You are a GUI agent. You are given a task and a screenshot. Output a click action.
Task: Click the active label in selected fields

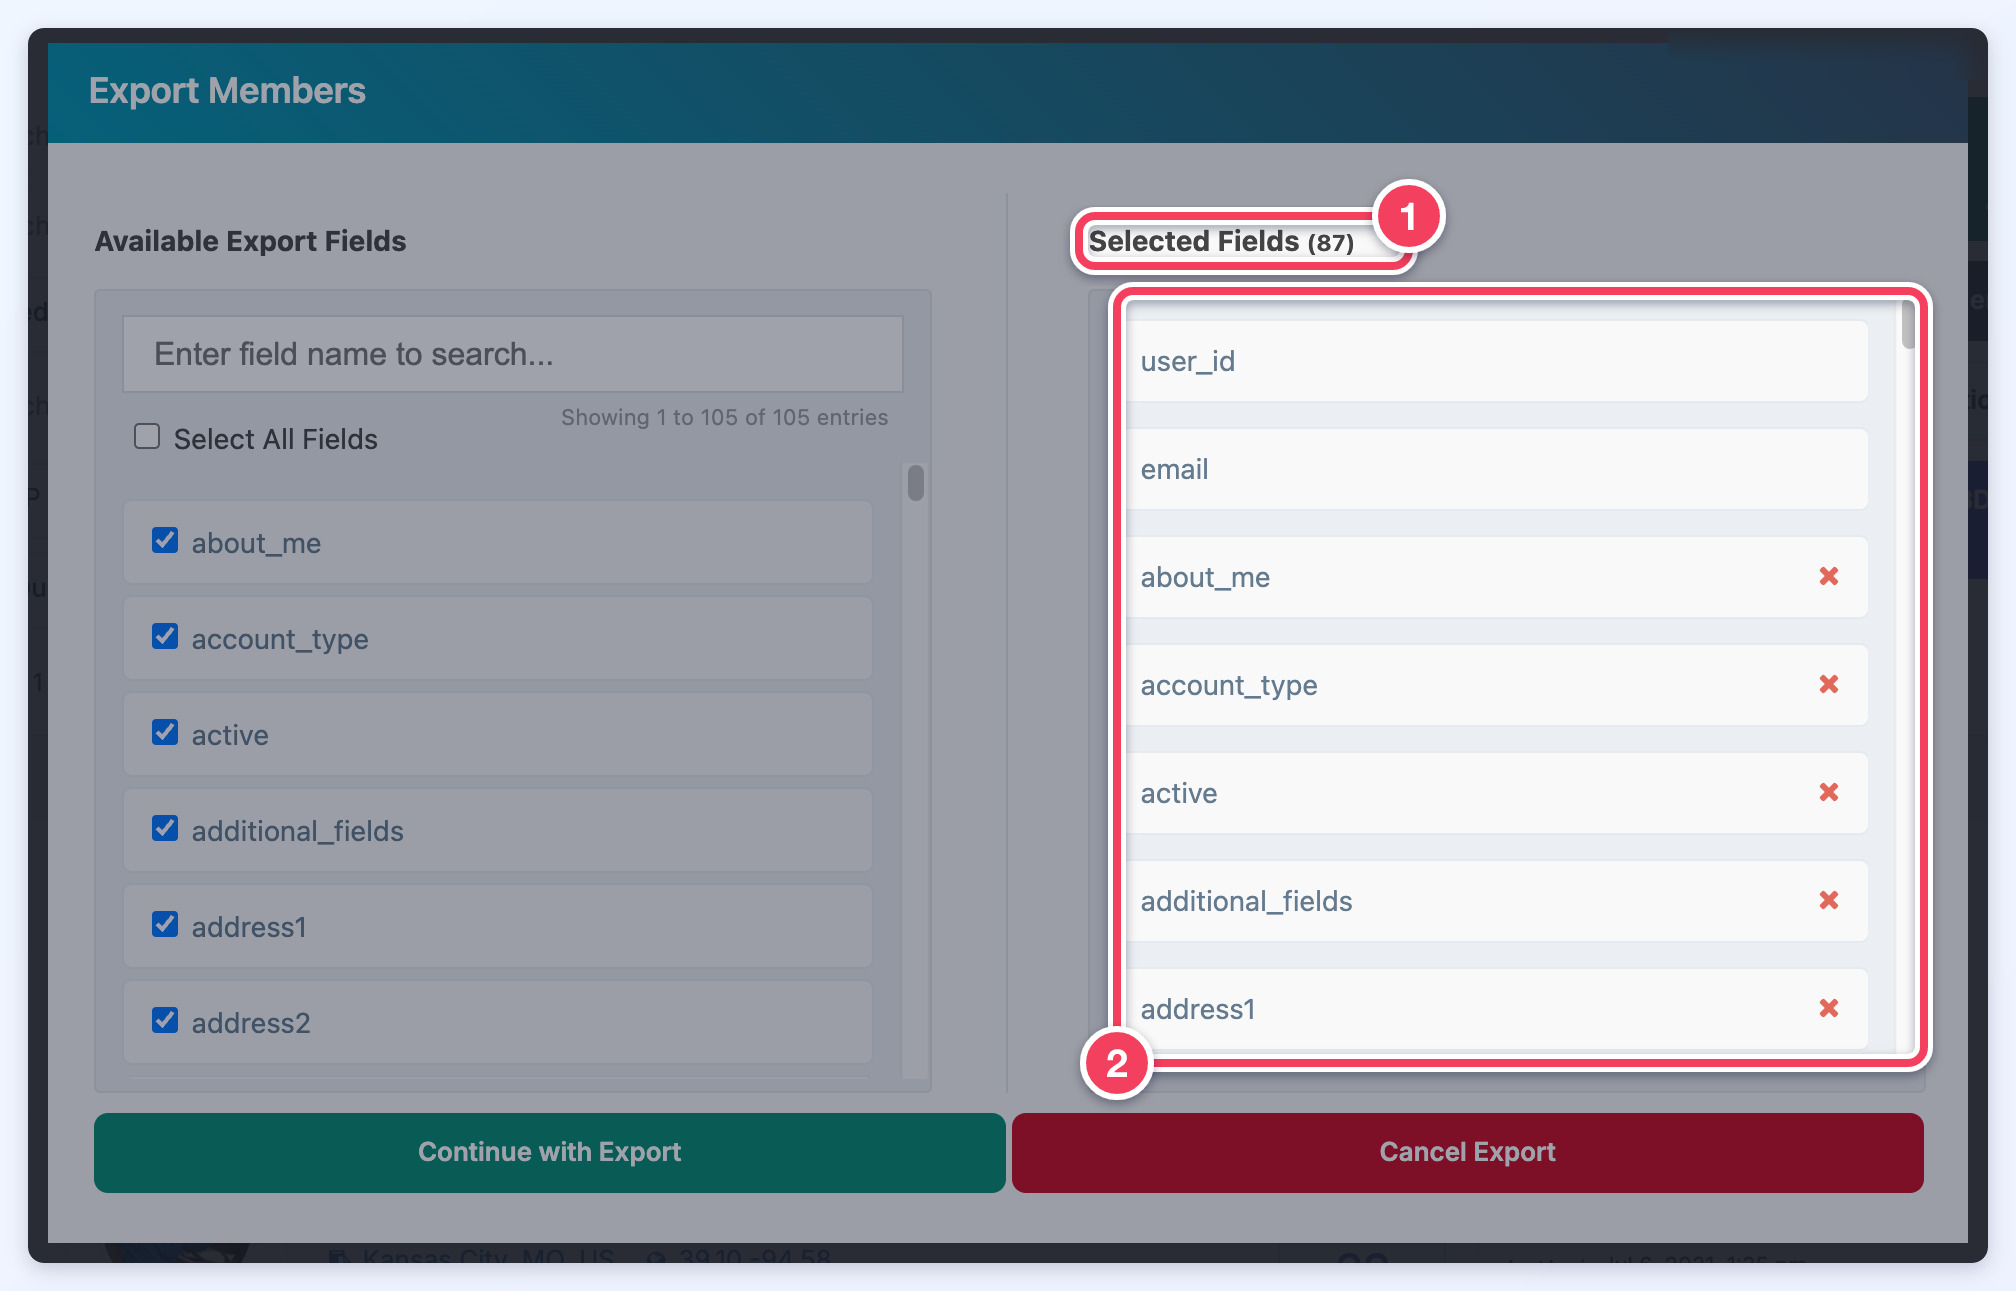point(1179,793)
